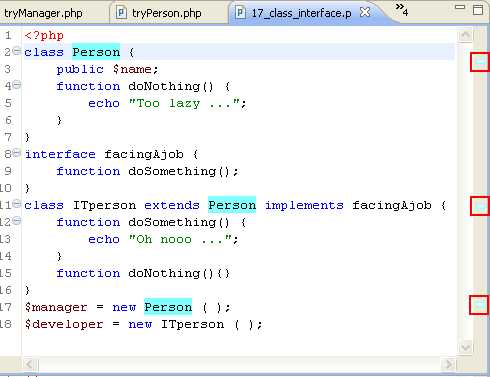Click the scroll up arrow of vertical scrollbar
Screen dimensions: 490x377
466,35
